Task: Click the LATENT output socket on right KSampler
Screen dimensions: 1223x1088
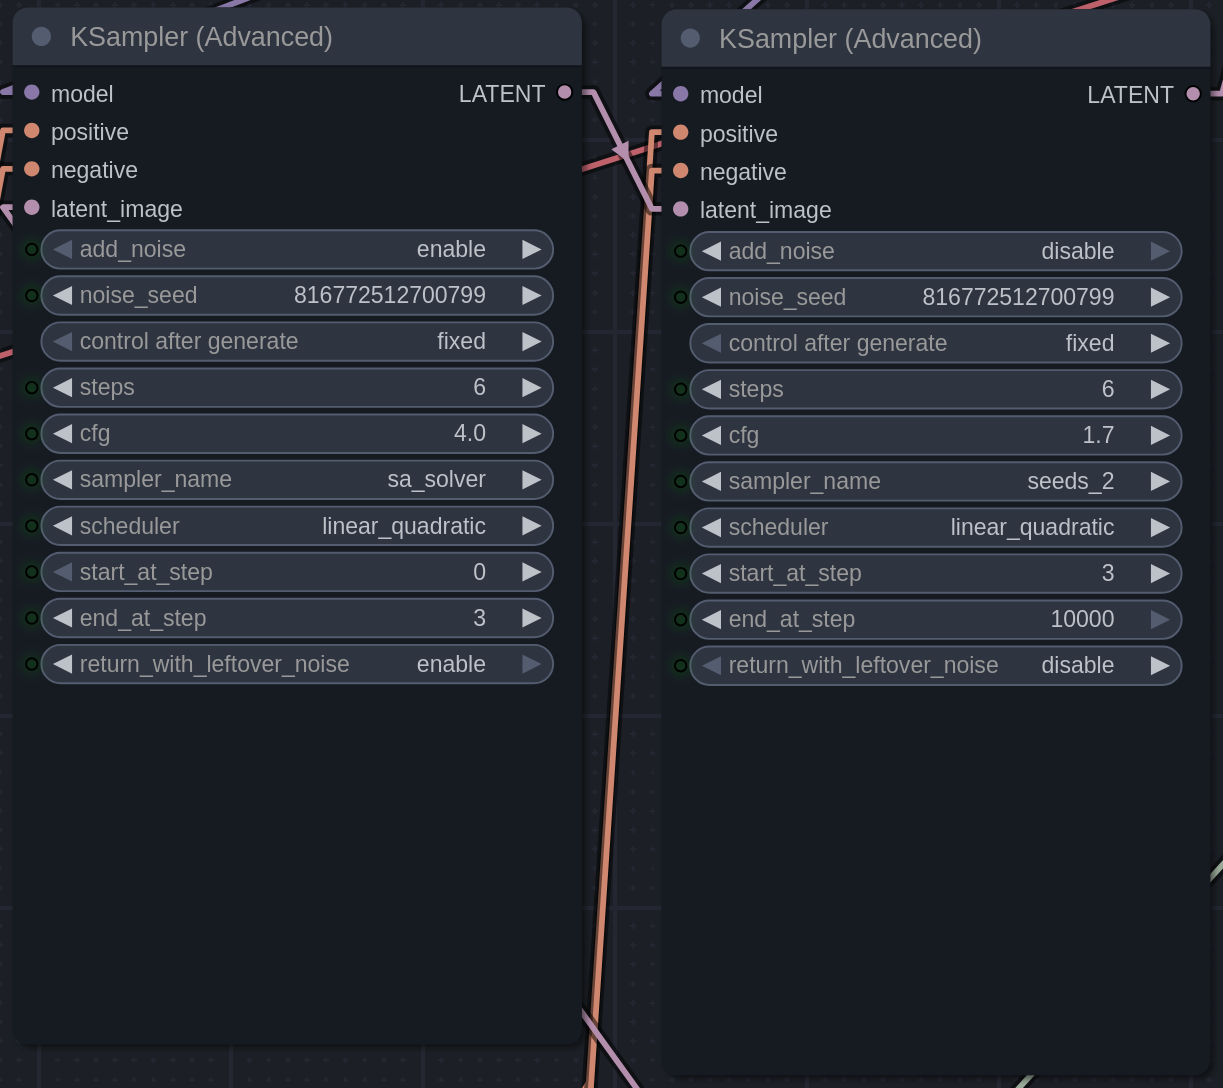Action: [x=1193, y=94]
